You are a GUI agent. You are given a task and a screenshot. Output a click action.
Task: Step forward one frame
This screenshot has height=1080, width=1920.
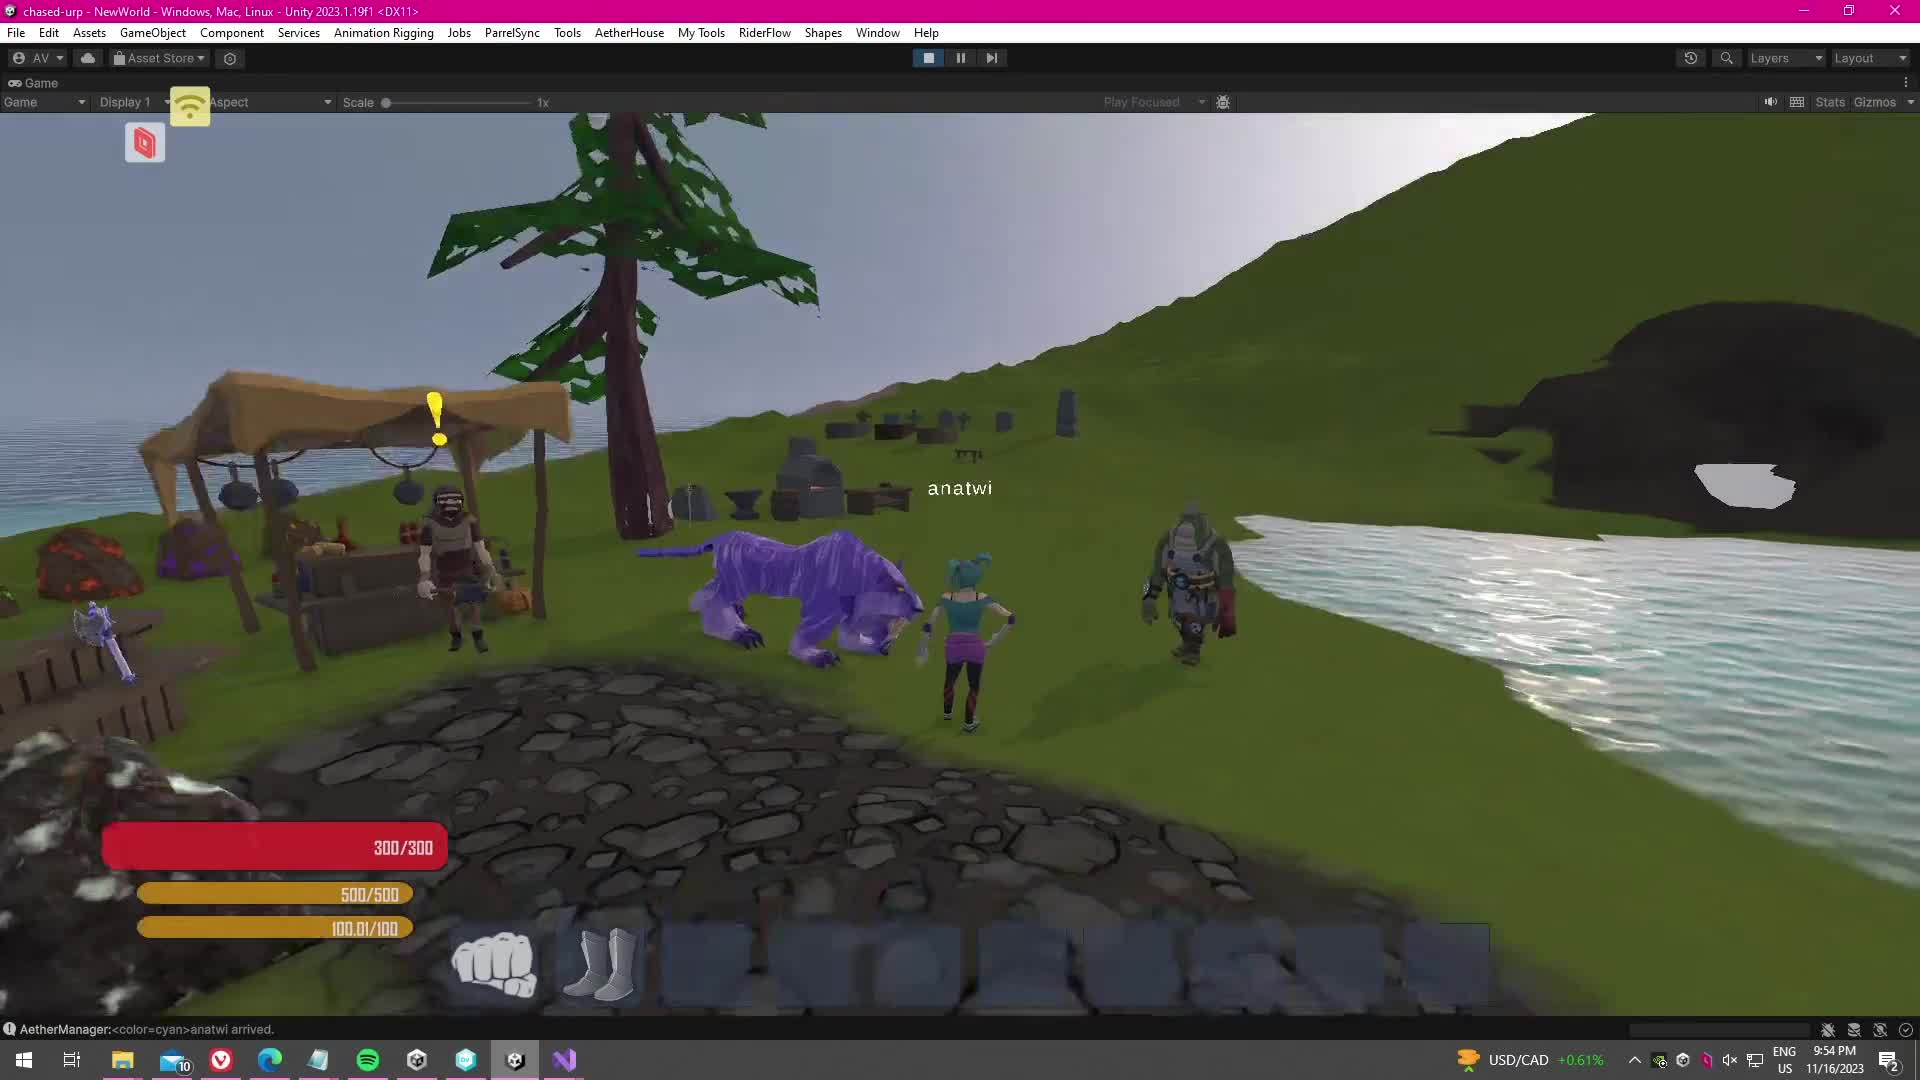click(991, 58)
